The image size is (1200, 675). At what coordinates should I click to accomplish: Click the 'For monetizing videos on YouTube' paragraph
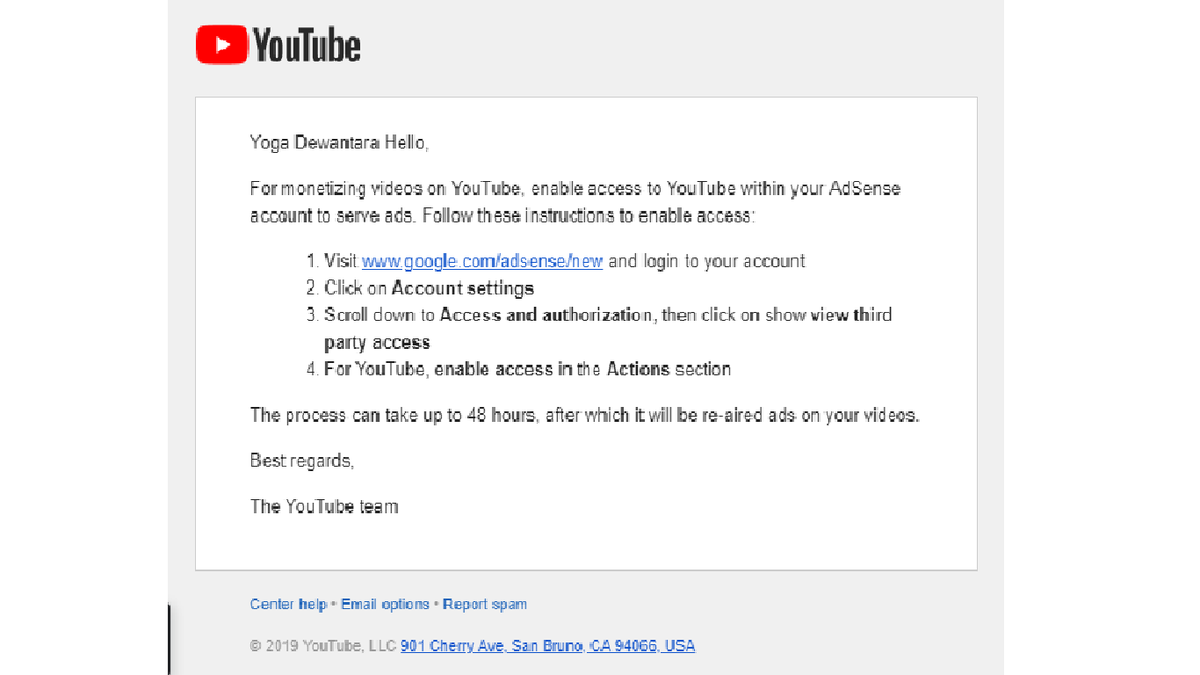(x=575, y=202)
